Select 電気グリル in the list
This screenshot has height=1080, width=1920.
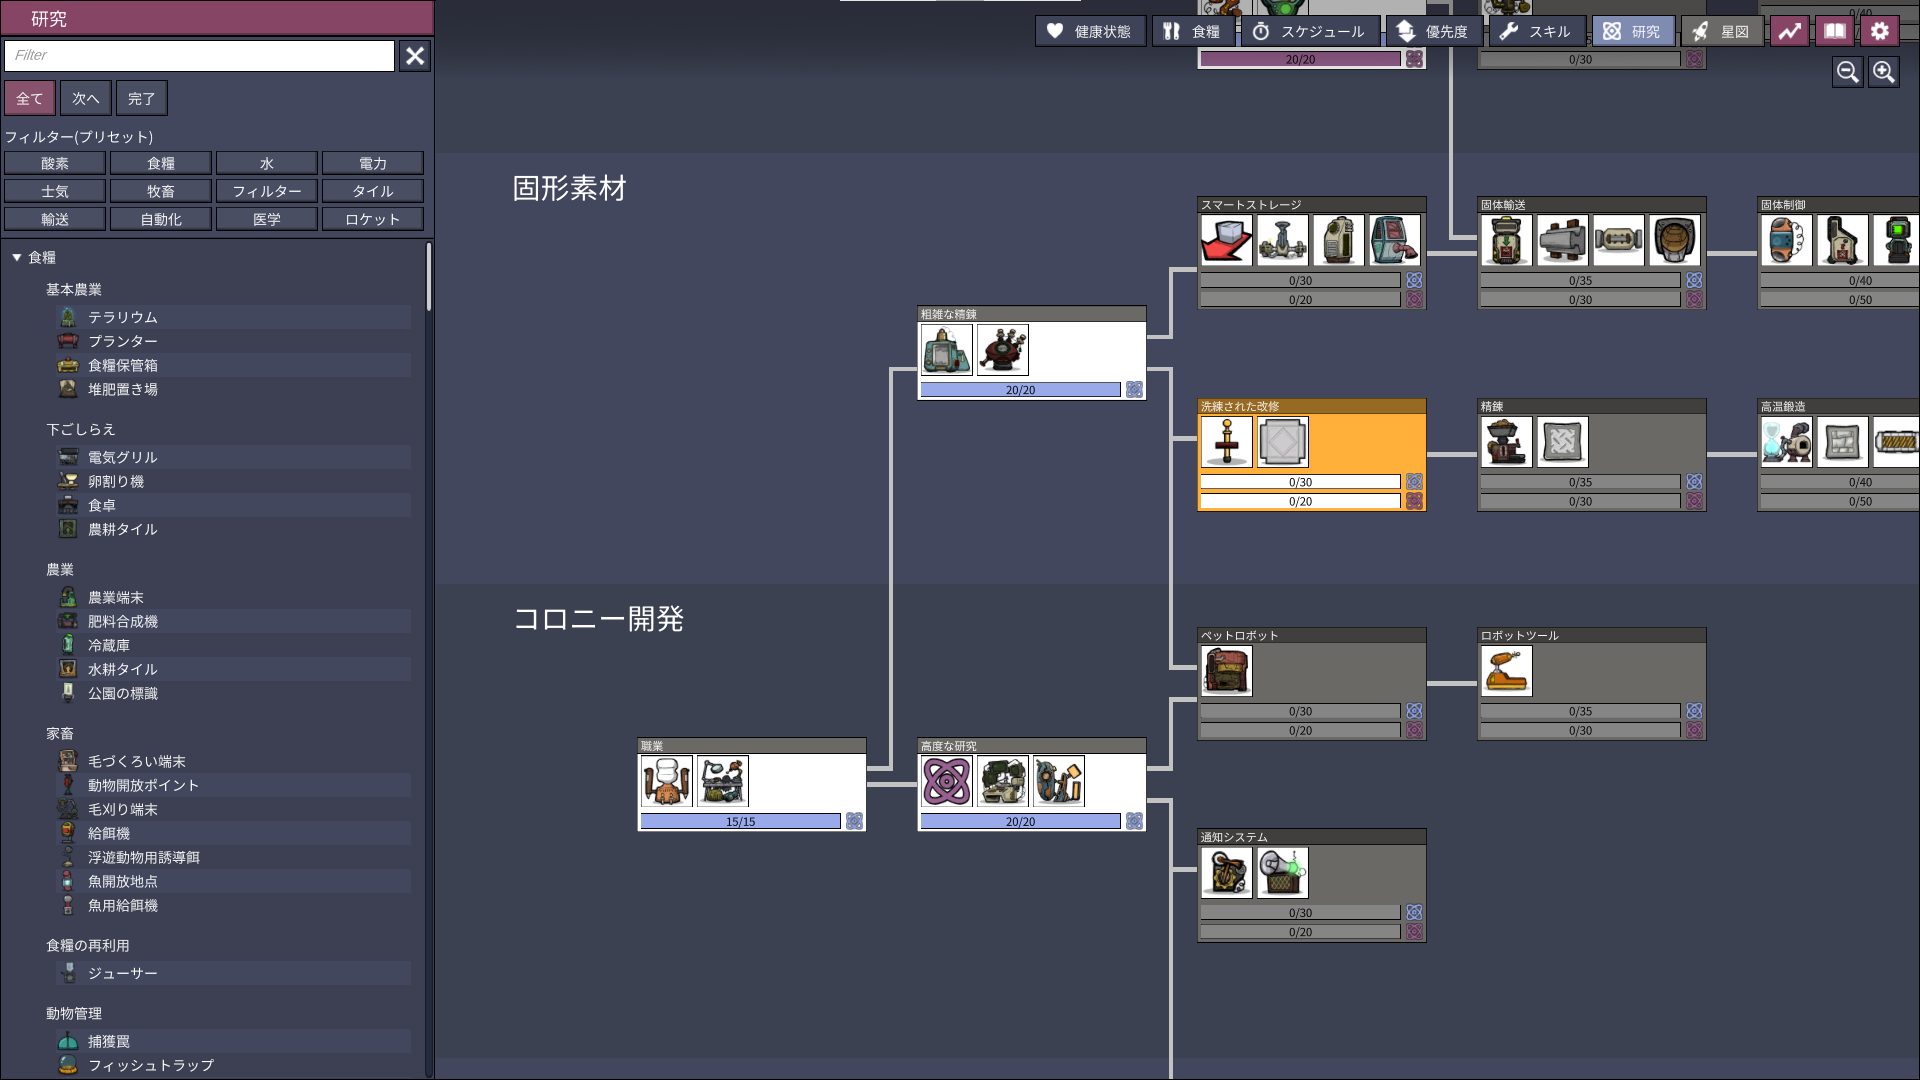click(x=233, y=457)
